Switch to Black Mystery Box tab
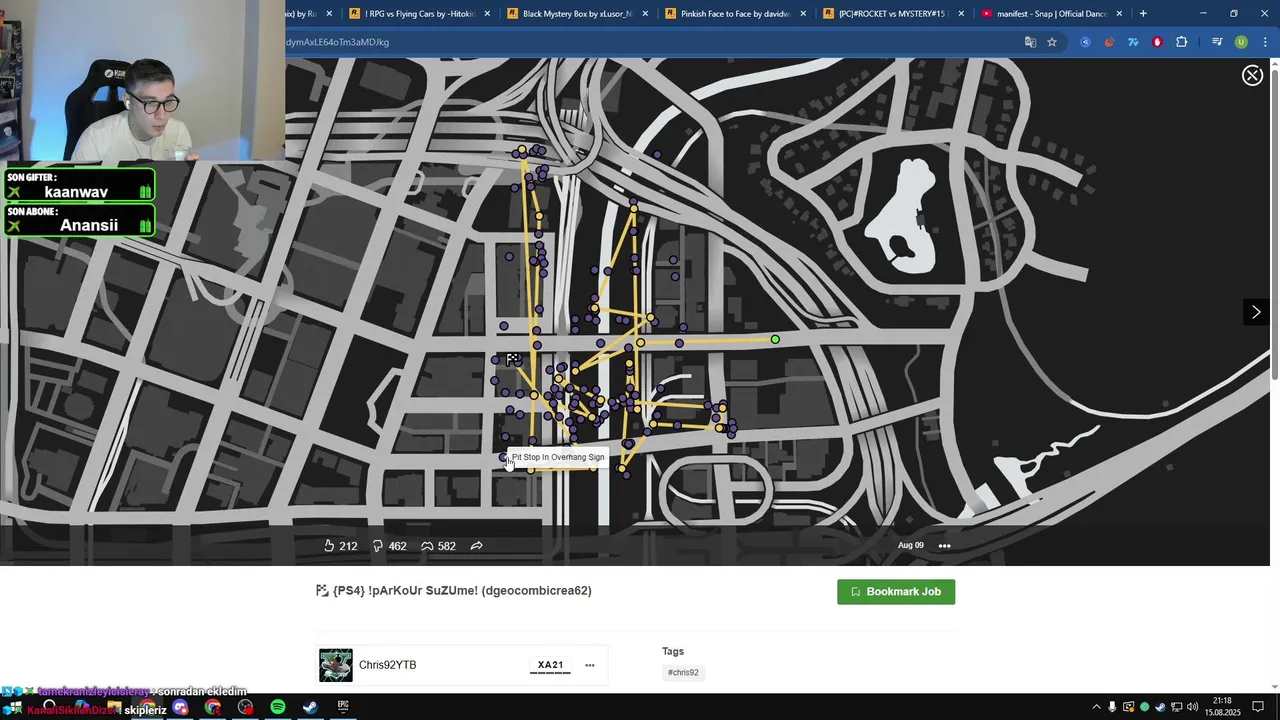 (578, 14)
